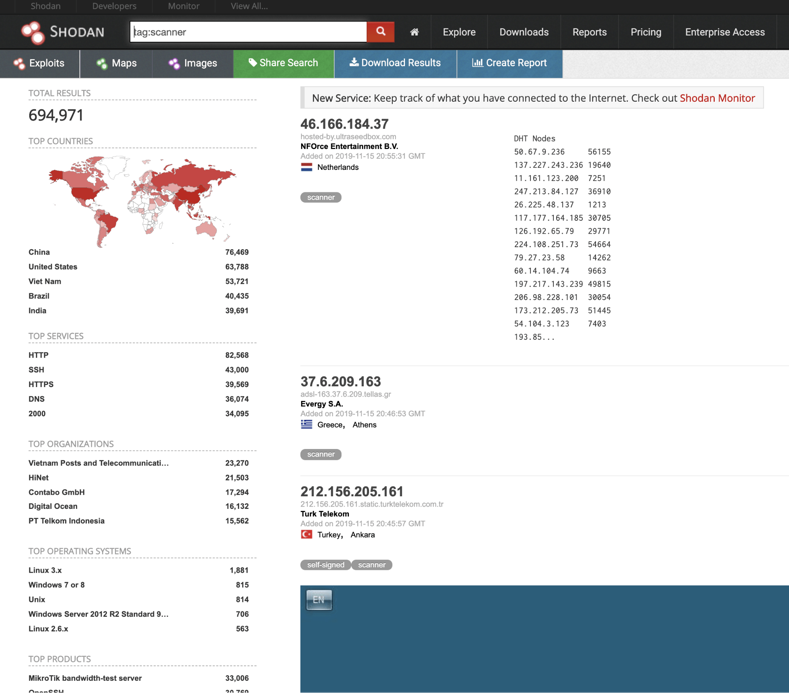The image size is (789, 693).
Task: Click Turk Telekom organization name
Action: click(325, 514)
